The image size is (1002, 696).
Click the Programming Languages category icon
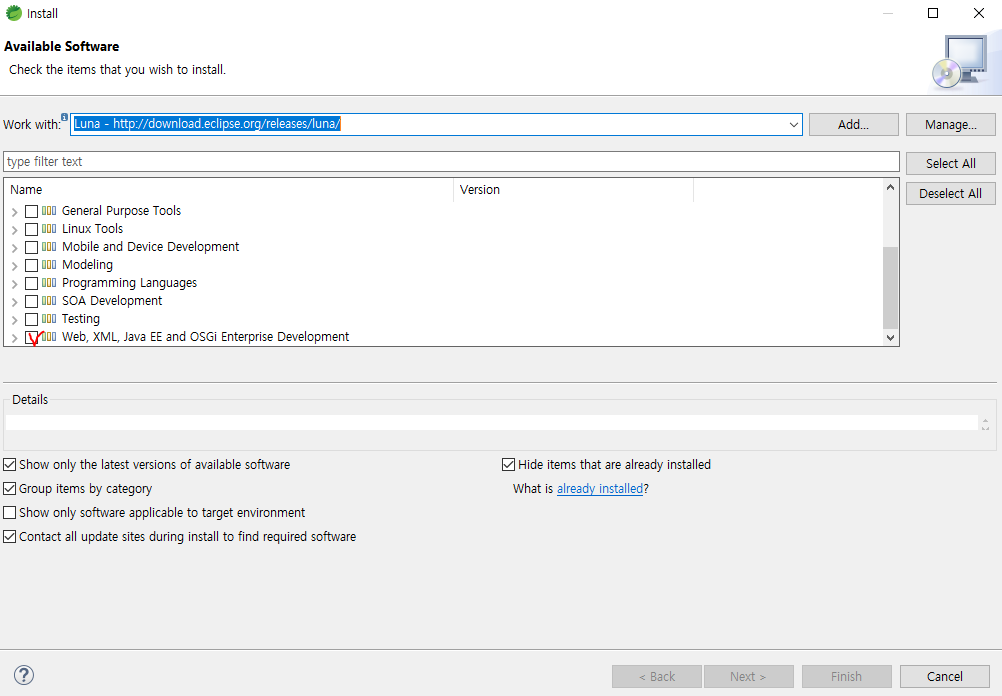(x=49, y=282)
